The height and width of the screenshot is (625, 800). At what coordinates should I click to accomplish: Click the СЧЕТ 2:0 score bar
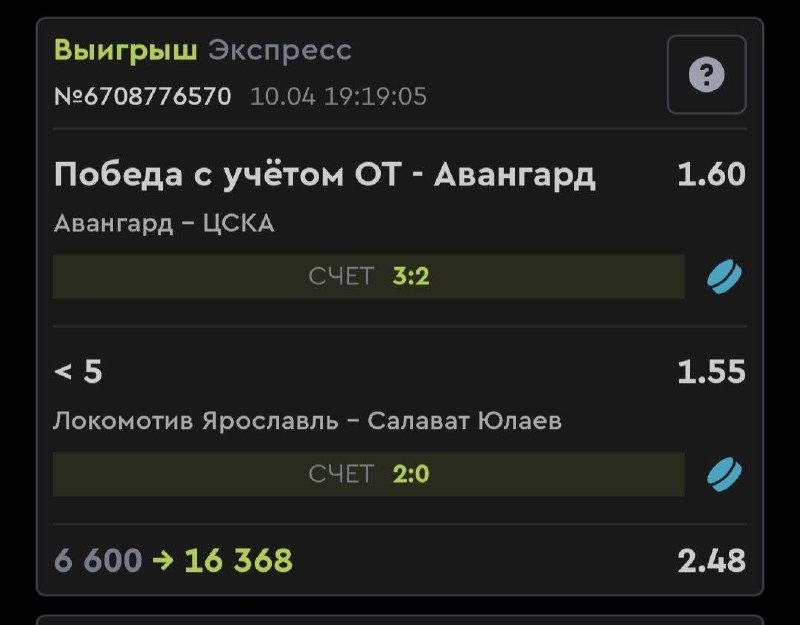tap(368, 473)
